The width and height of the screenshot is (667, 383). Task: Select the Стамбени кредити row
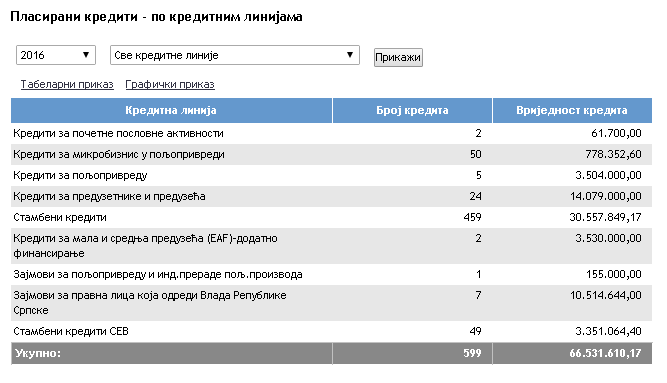[331, 217]
